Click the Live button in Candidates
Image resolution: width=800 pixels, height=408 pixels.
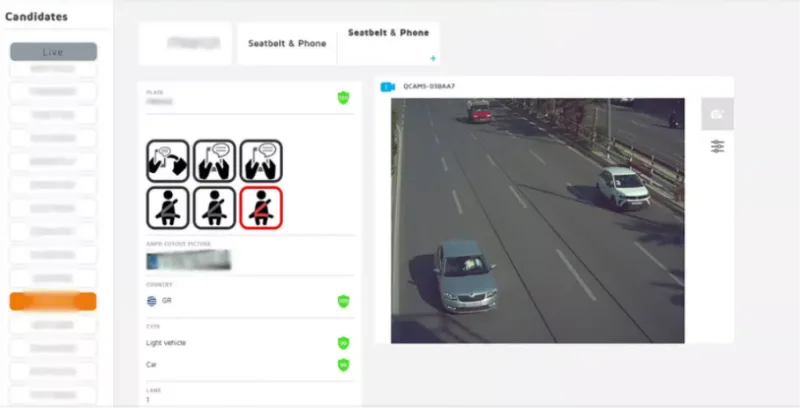point(53,52)
